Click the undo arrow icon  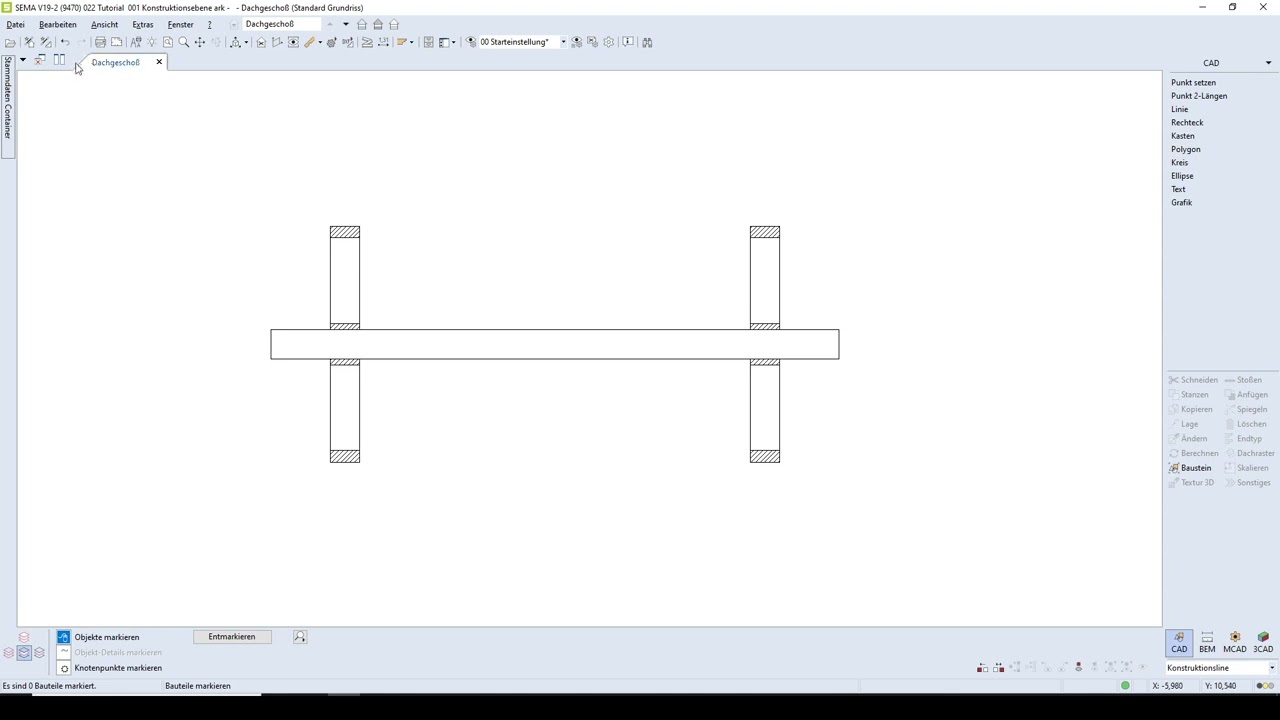pyautogui.click(x=65, y=42)
